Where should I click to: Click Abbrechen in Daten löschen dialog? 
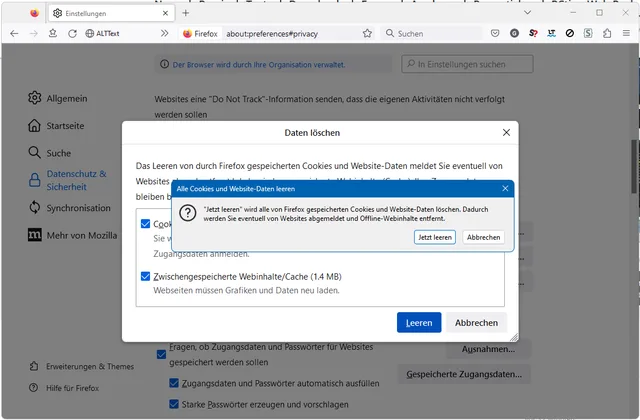pyautogui.click(x=476, y=322)
